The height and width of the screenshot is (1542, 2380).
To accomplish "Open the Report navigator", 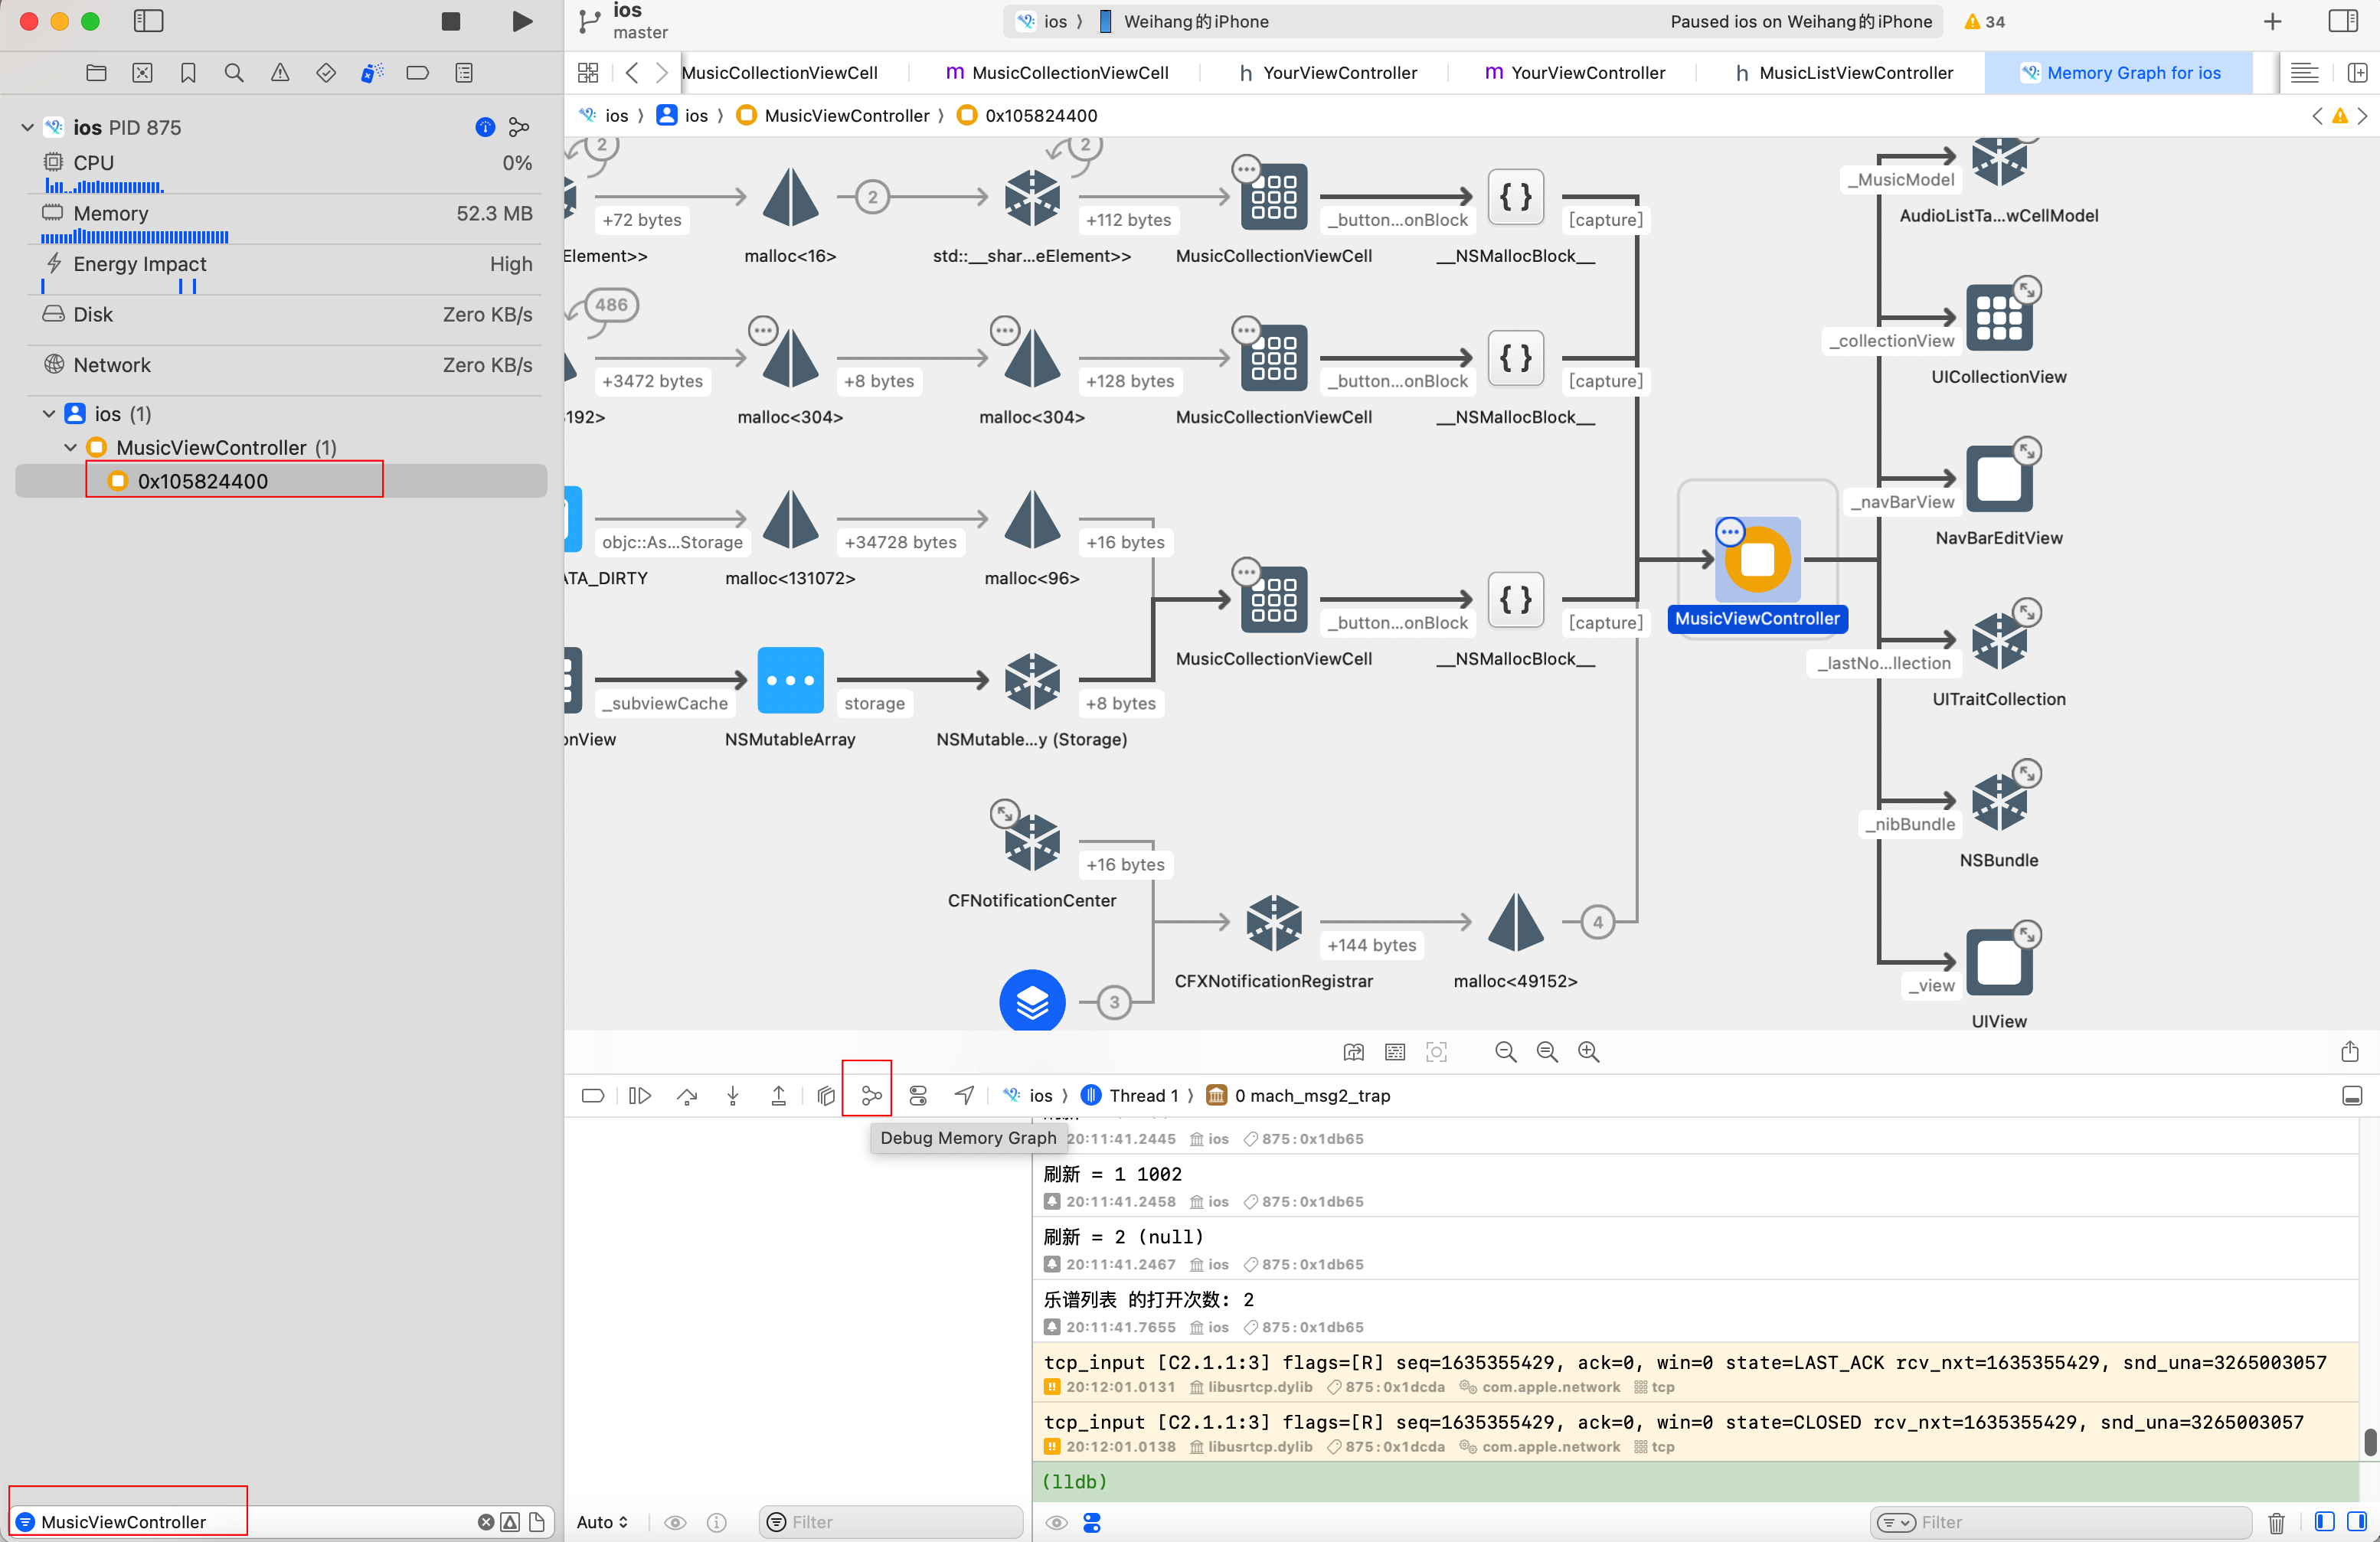I will 464,73.
